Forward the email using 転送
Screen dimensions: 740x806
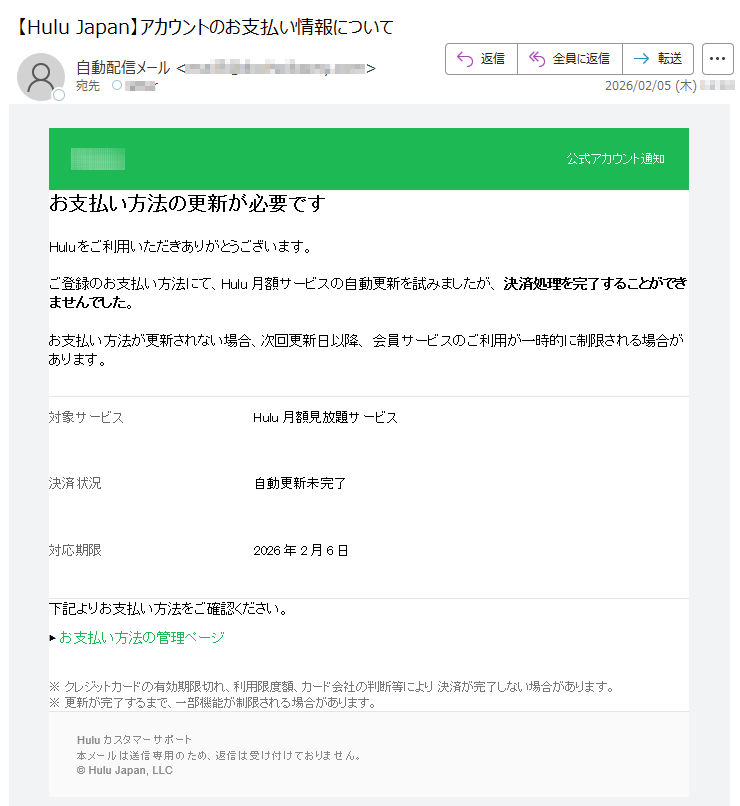[657, 59]
